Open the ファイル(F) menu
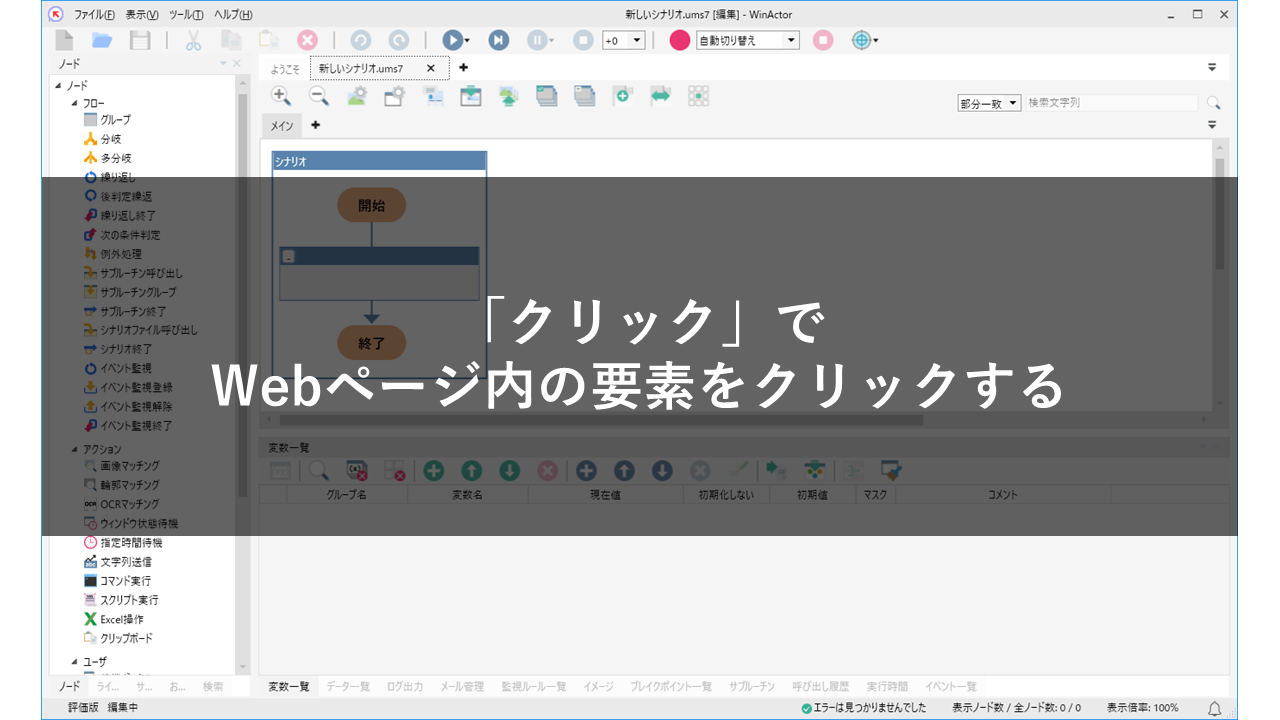1280x720 pixels. [x=95, y=14]
